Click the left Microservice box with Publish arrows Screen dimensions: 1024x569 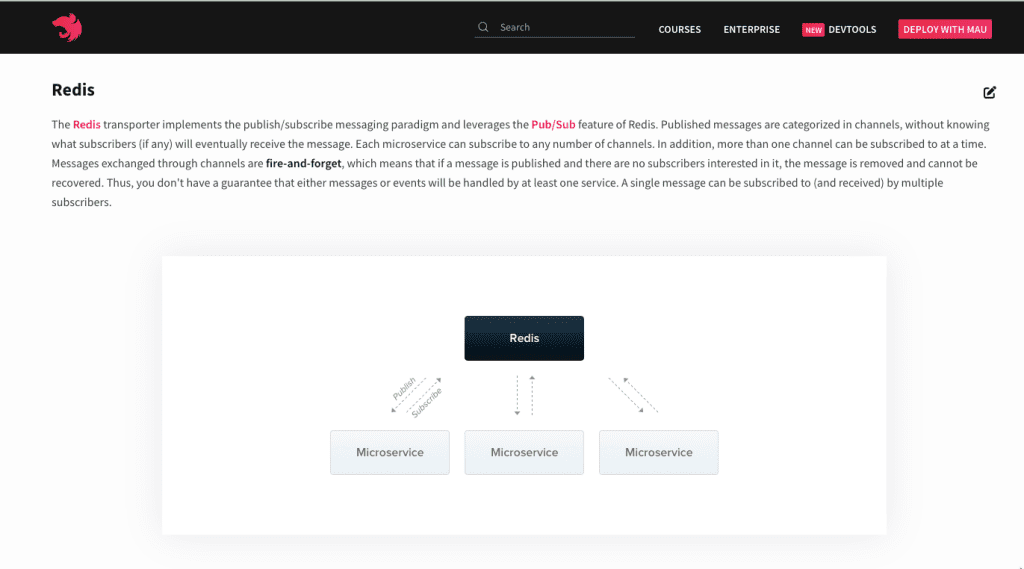[389, 452]
